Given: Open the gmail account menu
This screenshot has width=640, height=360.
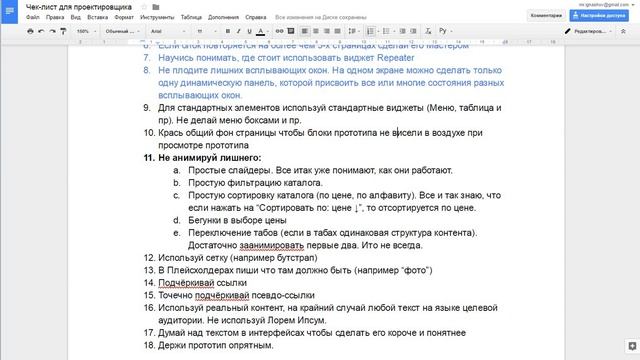Looking at the screenshot, I should click(606, 4).
